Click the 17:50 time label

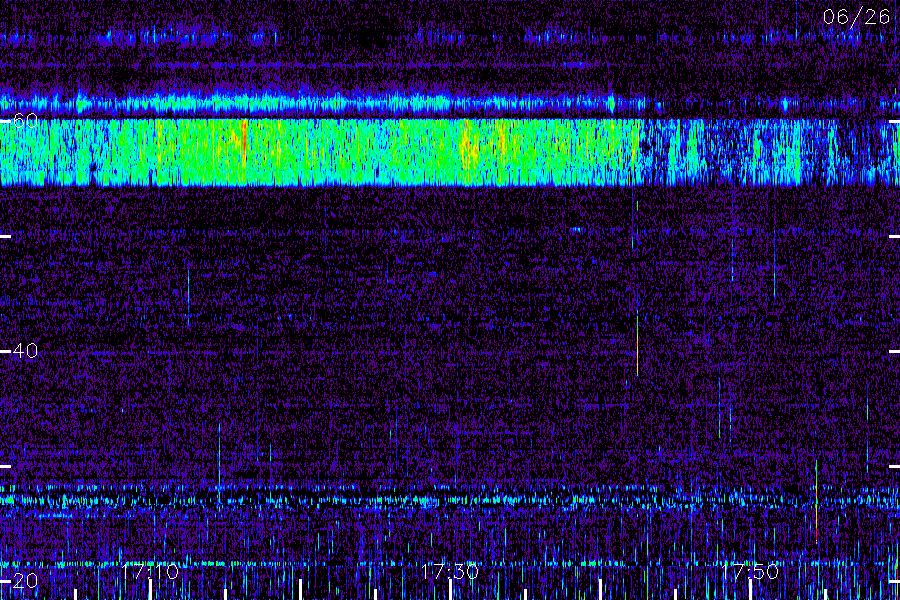(750, 571)
